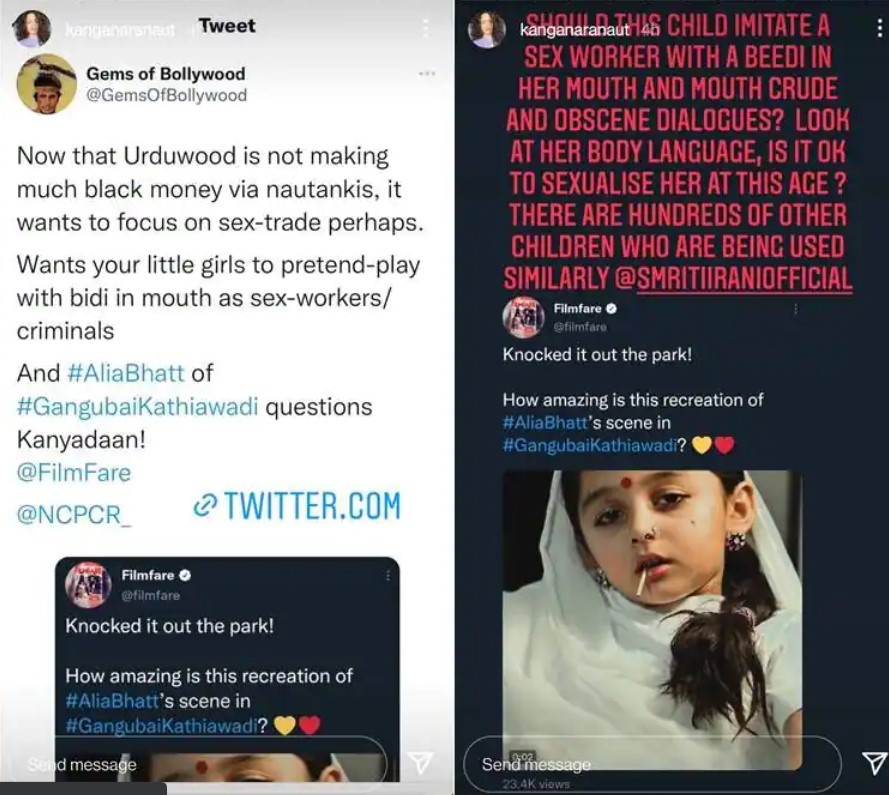
Task: Tap the send arrow icon in right story
Action: click(874, 763)
